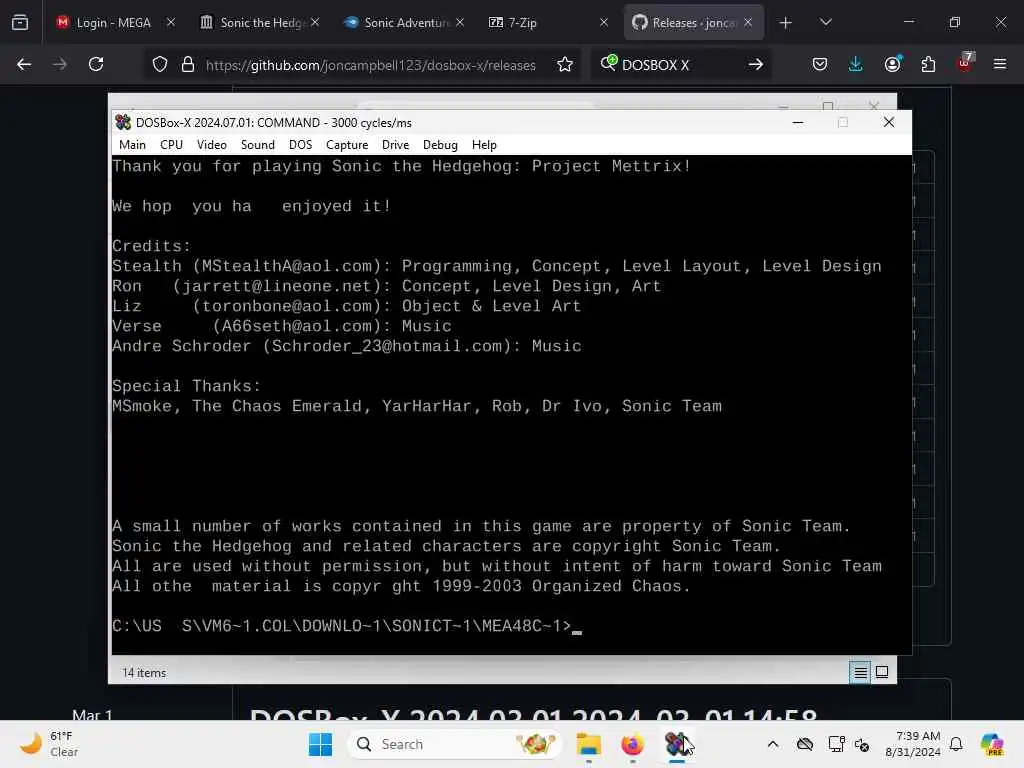Image resolution: width=1024 pixels, height=768 pixels.
Task: Switch to Sonic Adventure tab
Action: (x=404, y=23)
